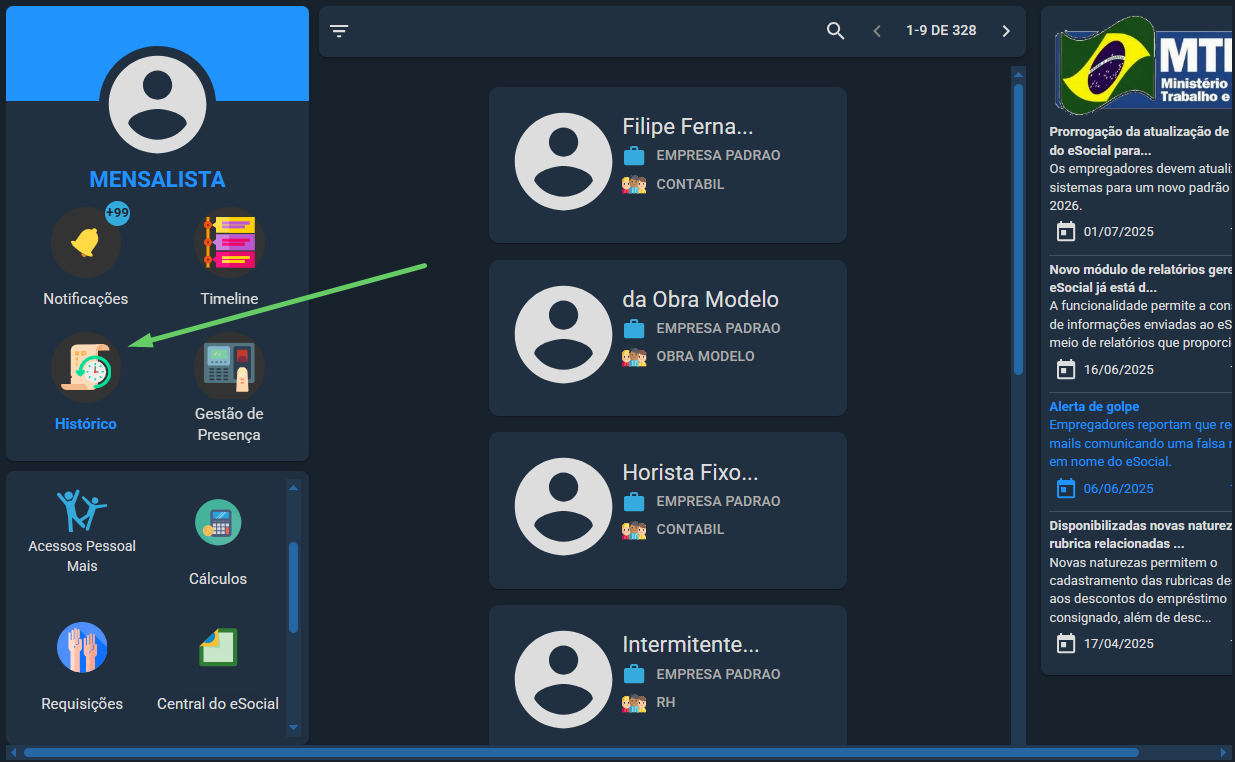
Task: Open the Novo módulo de relatórios news item
Action: tap(1140, 278)
